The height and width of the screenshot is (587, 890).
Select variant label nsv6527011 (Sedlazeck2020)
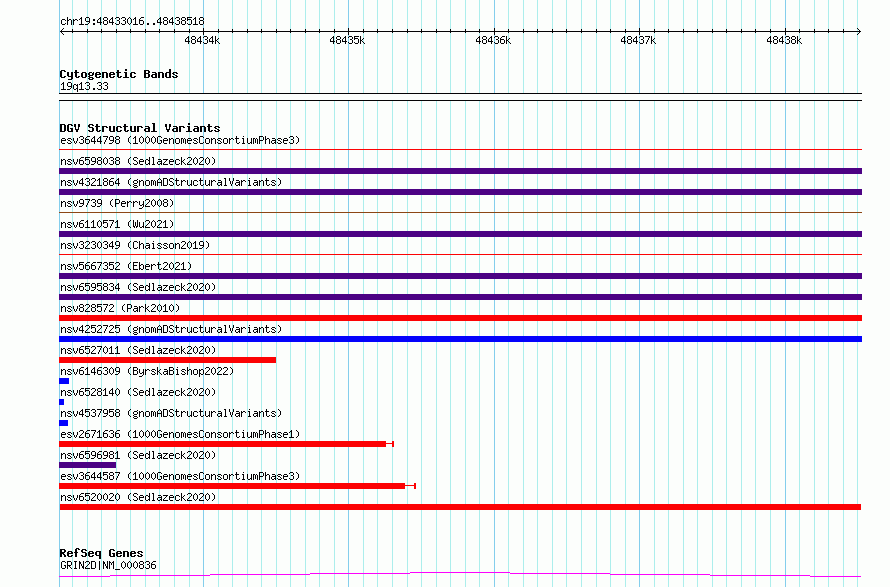(138, 350)
